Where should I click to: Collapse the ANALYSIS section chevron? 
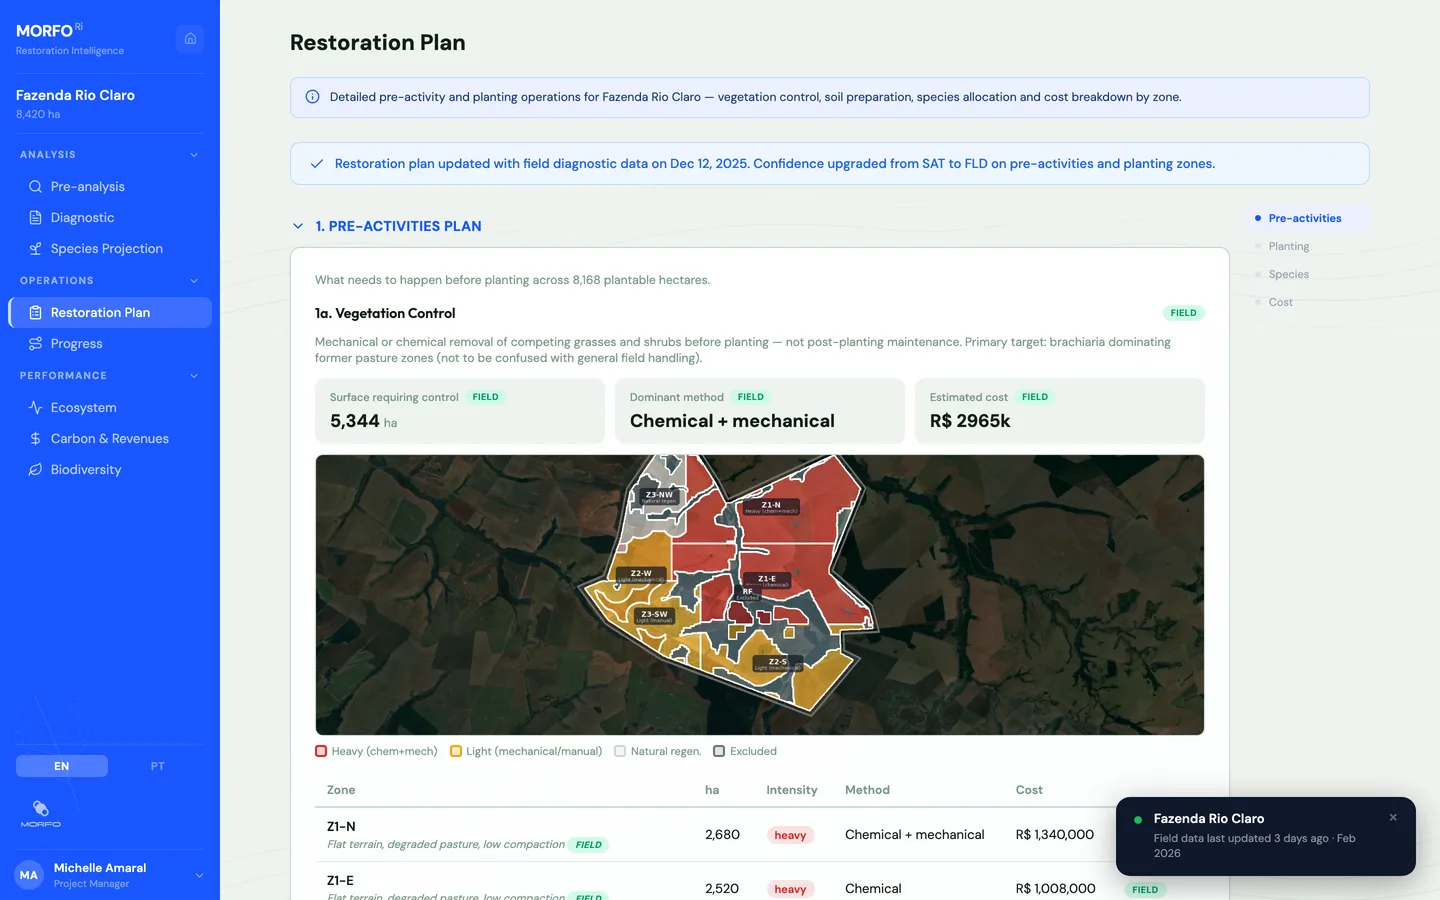[194, 154]
